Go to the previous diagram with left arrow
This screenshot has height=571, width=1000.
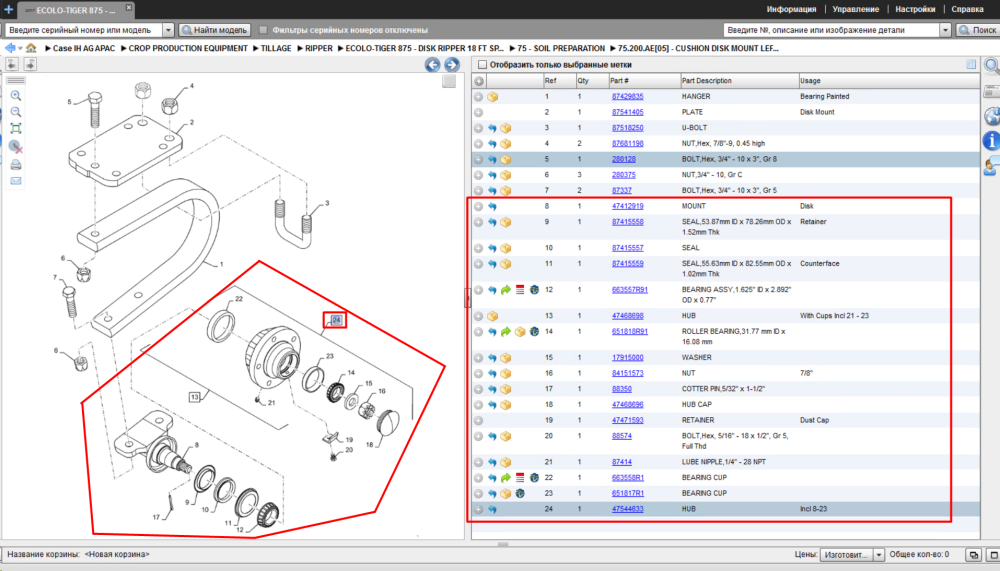[x=432, y=64]
